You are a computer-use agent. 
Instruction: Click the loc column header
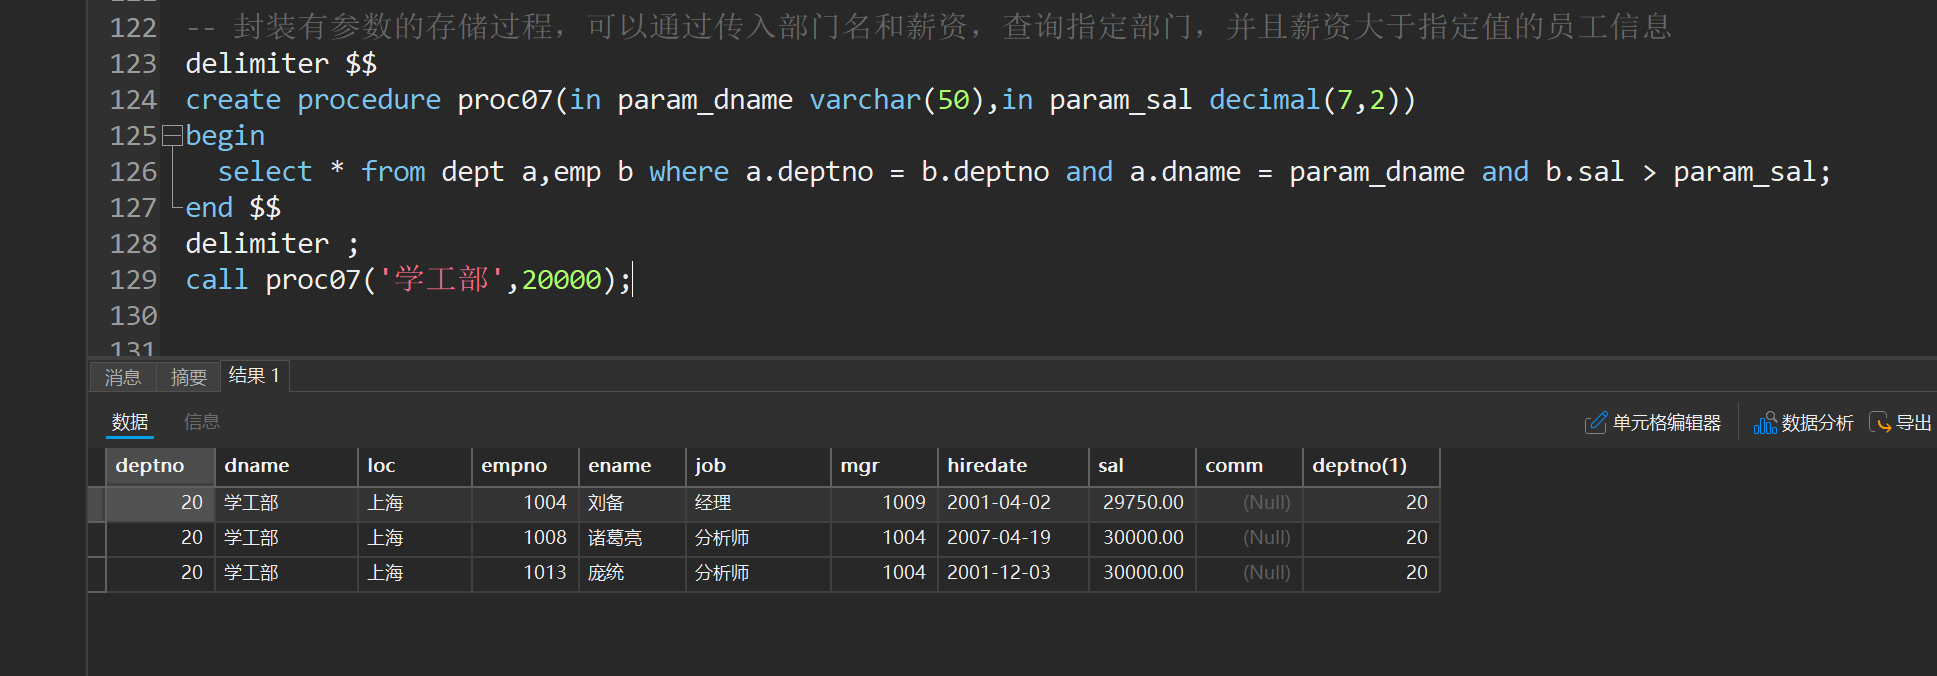coord(415,466)
